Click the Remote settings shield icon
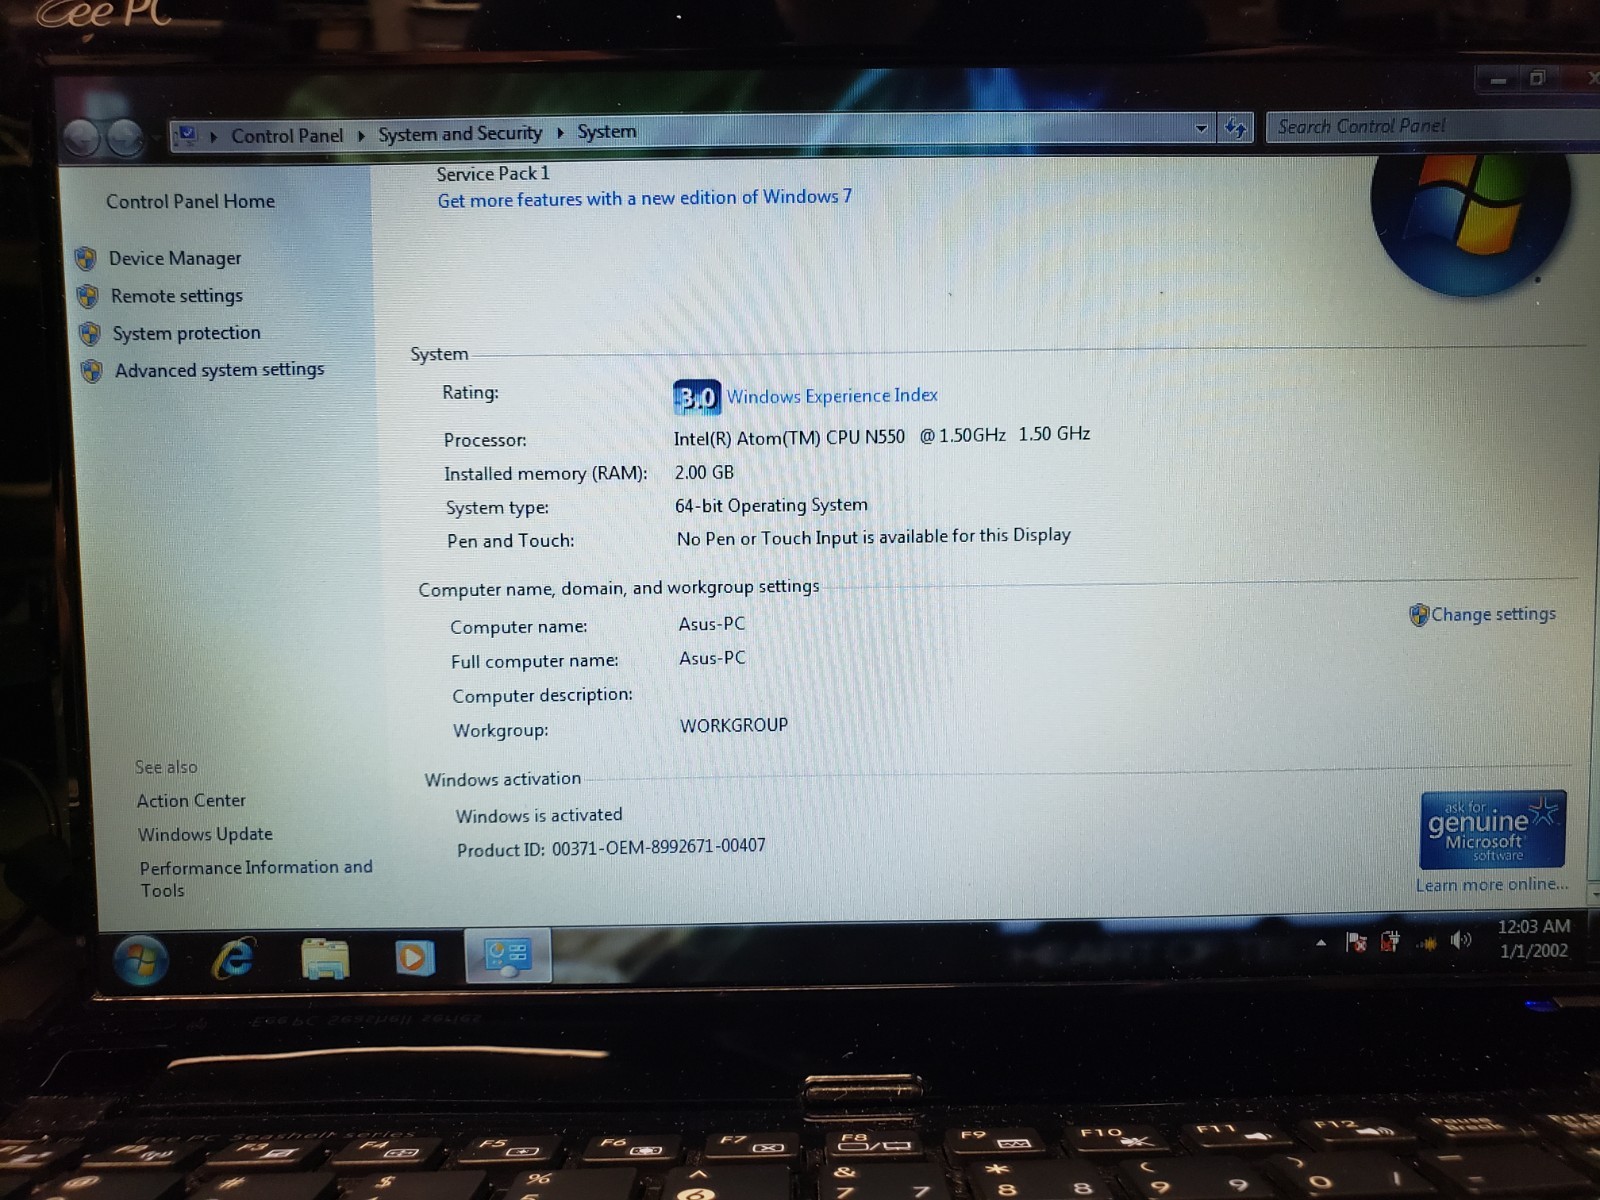Screen dimensions: 1600x1200 click(x=88, y=296)
